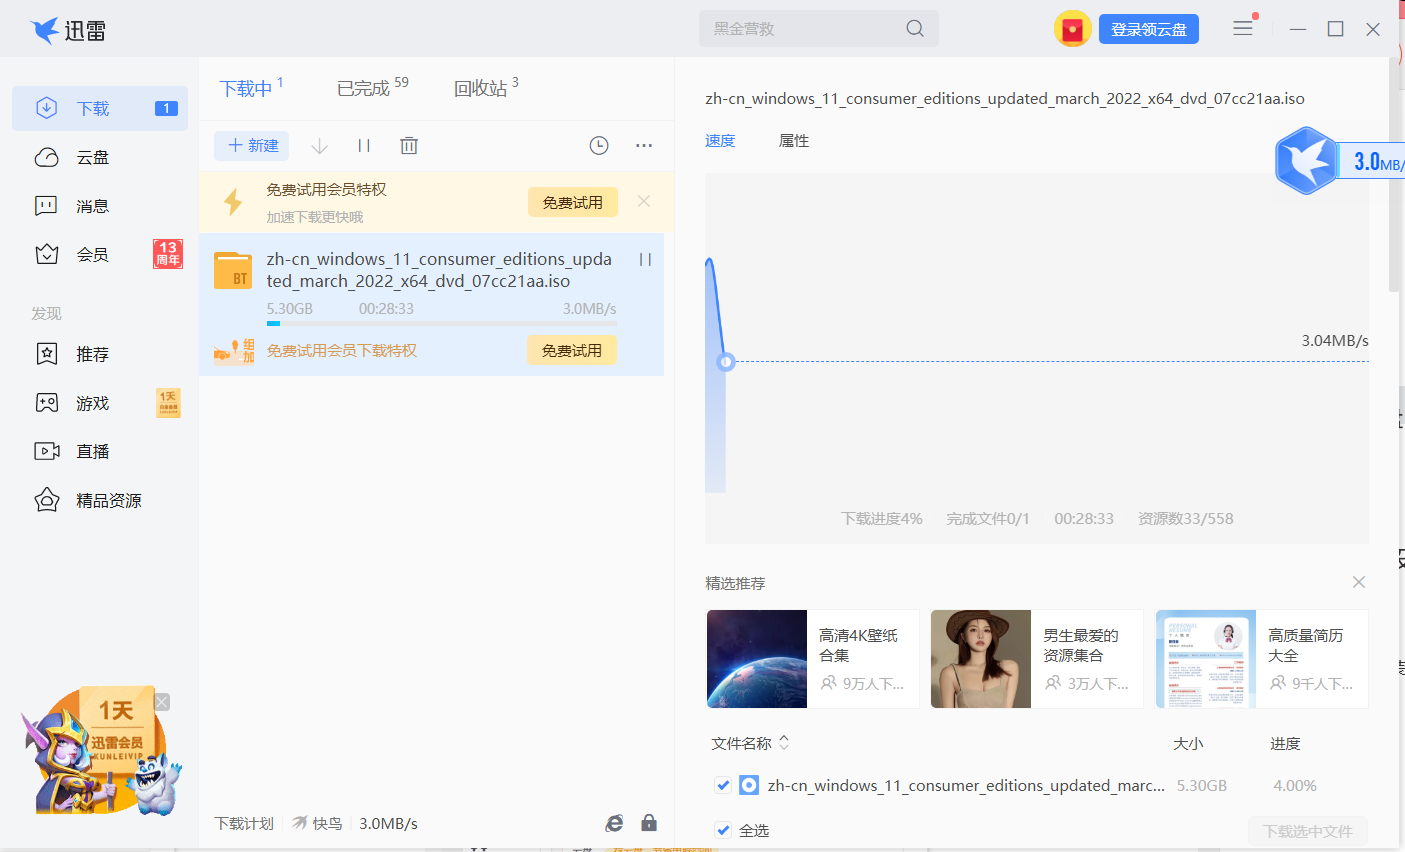Open download history via the clock icon
Image resolution: width=1405 pixels, height=852 pixels.
click(598, 145)
